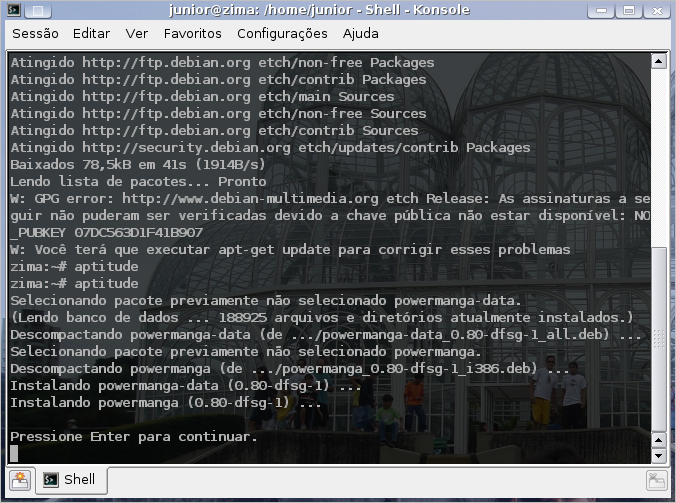Click the 'Pressione Enter para continuar.' line
Viewport: 676px width, 503px height.
(134, 437)
